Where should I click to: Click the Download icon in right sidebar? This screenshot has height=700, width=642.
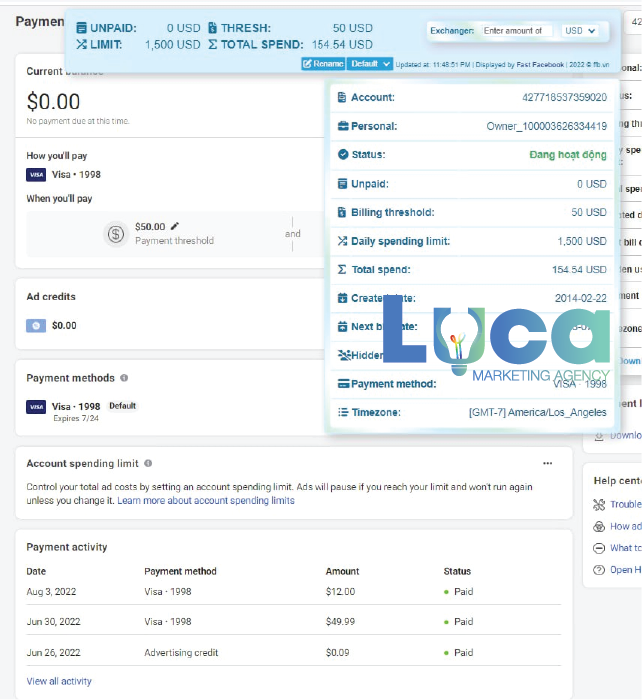coord(599,436)
